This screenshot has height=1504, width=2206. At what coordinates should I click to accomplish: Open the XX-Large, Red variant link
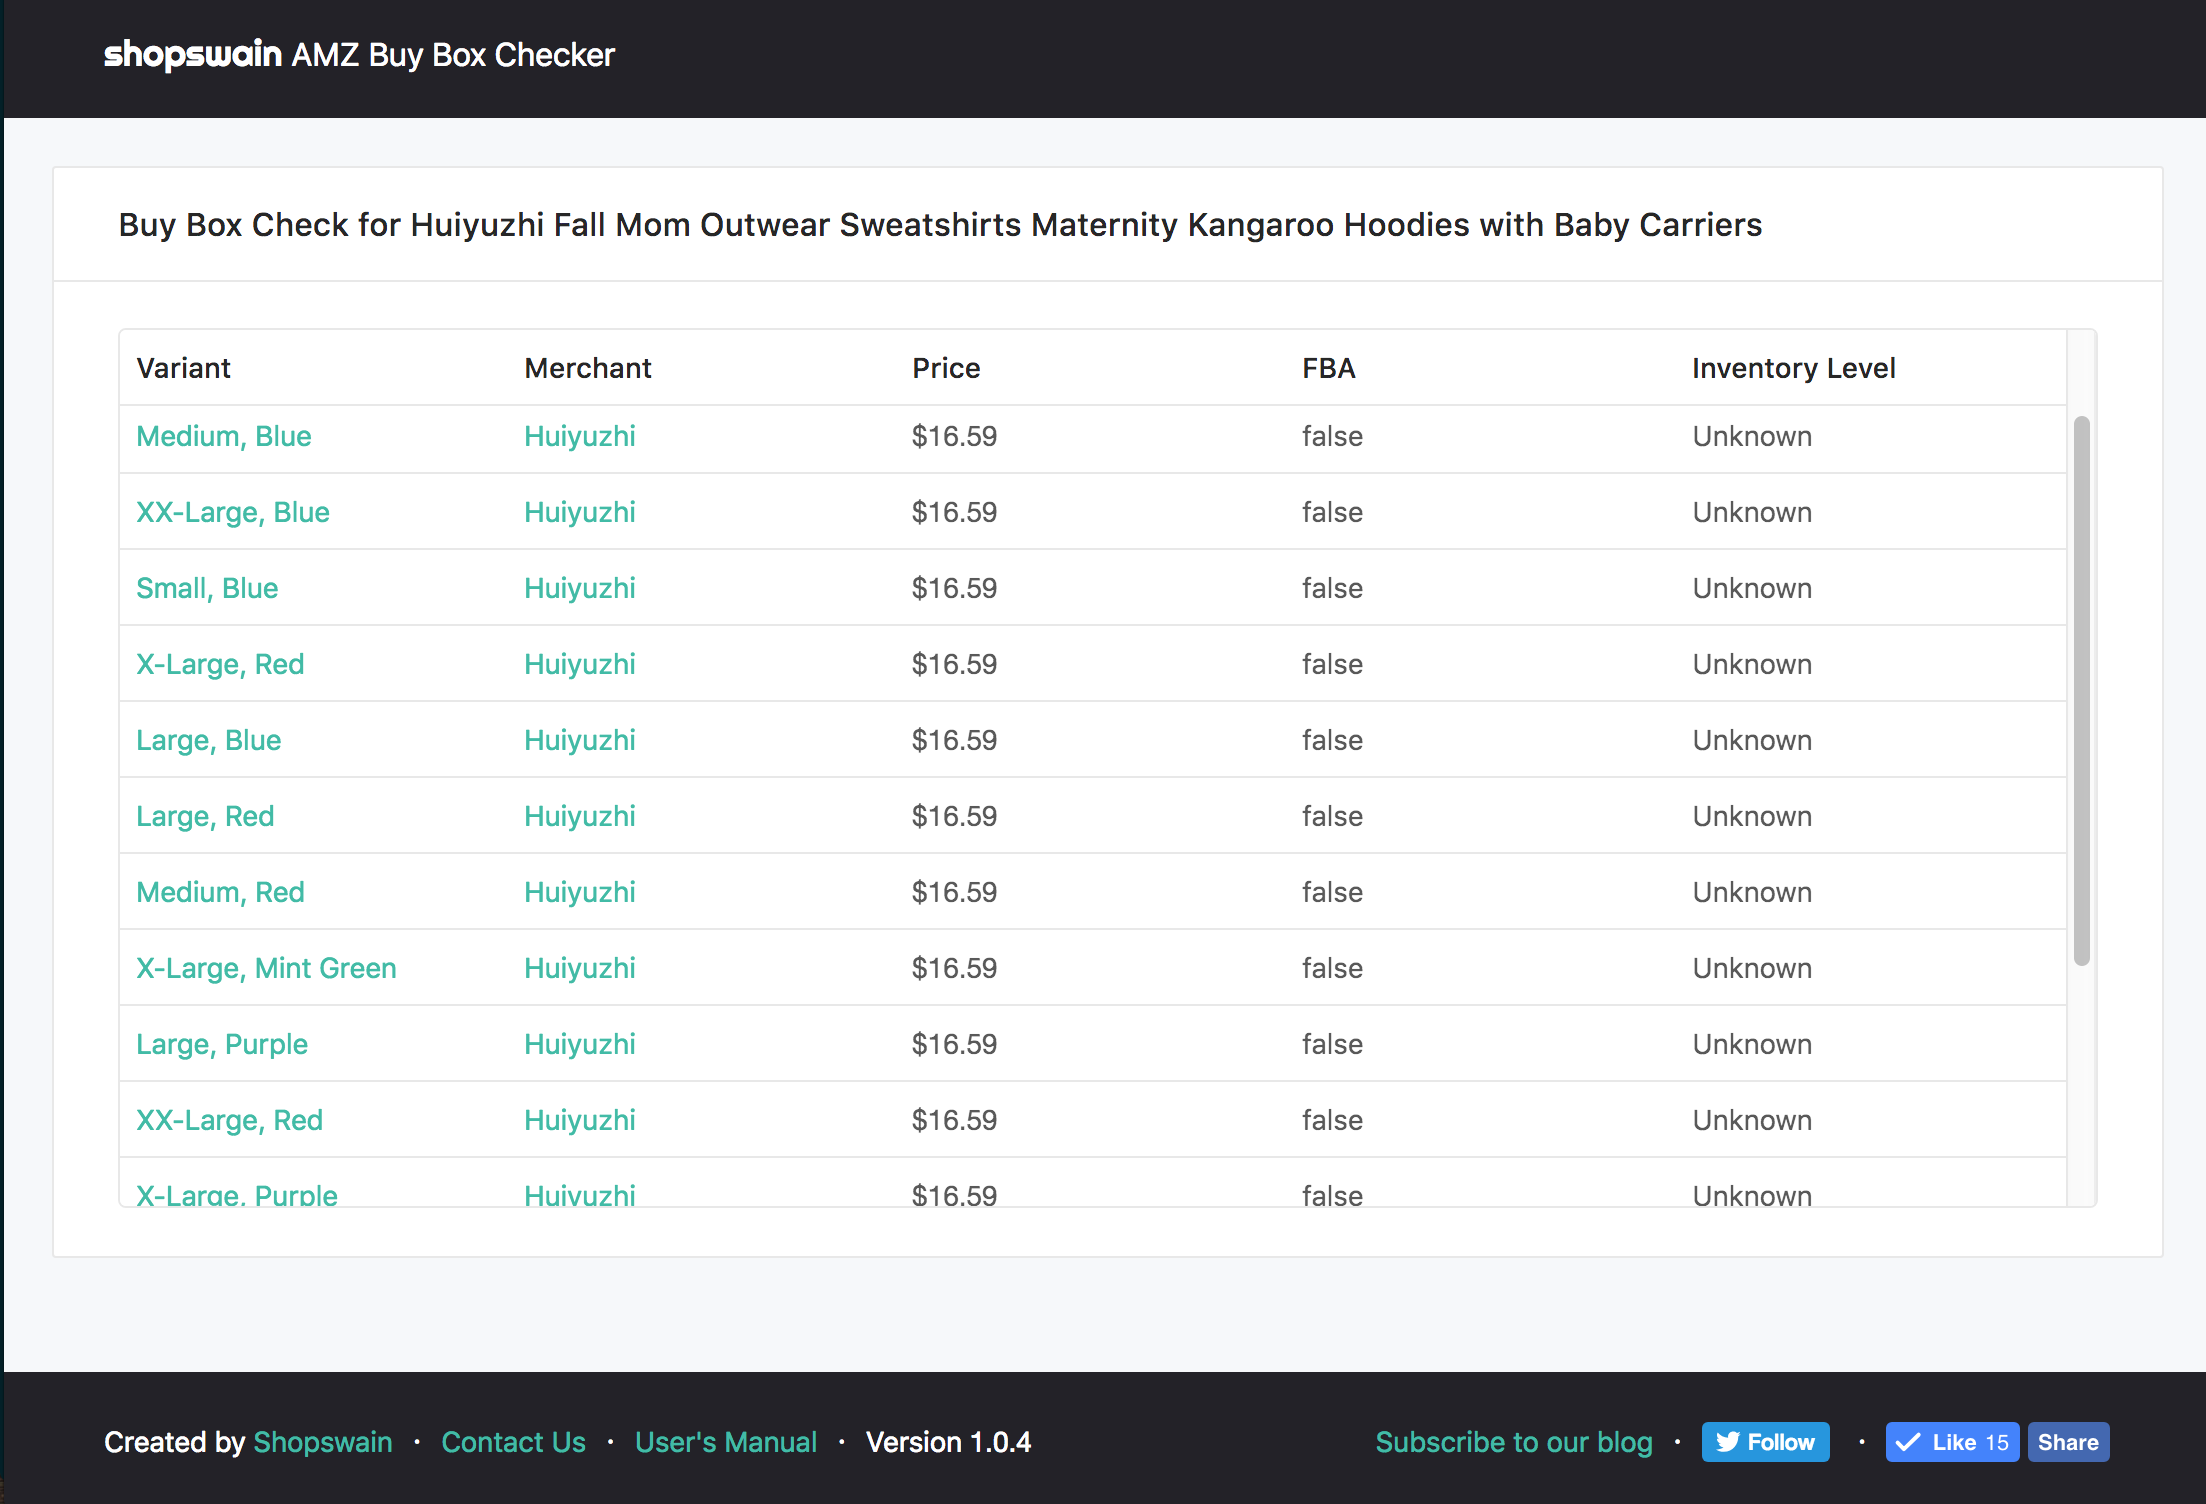230,1120
